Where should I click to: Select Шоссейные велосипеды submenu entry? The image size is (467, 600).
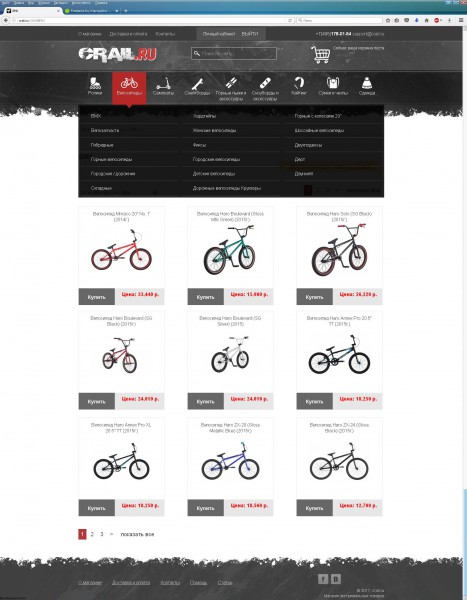click(319, 130)
